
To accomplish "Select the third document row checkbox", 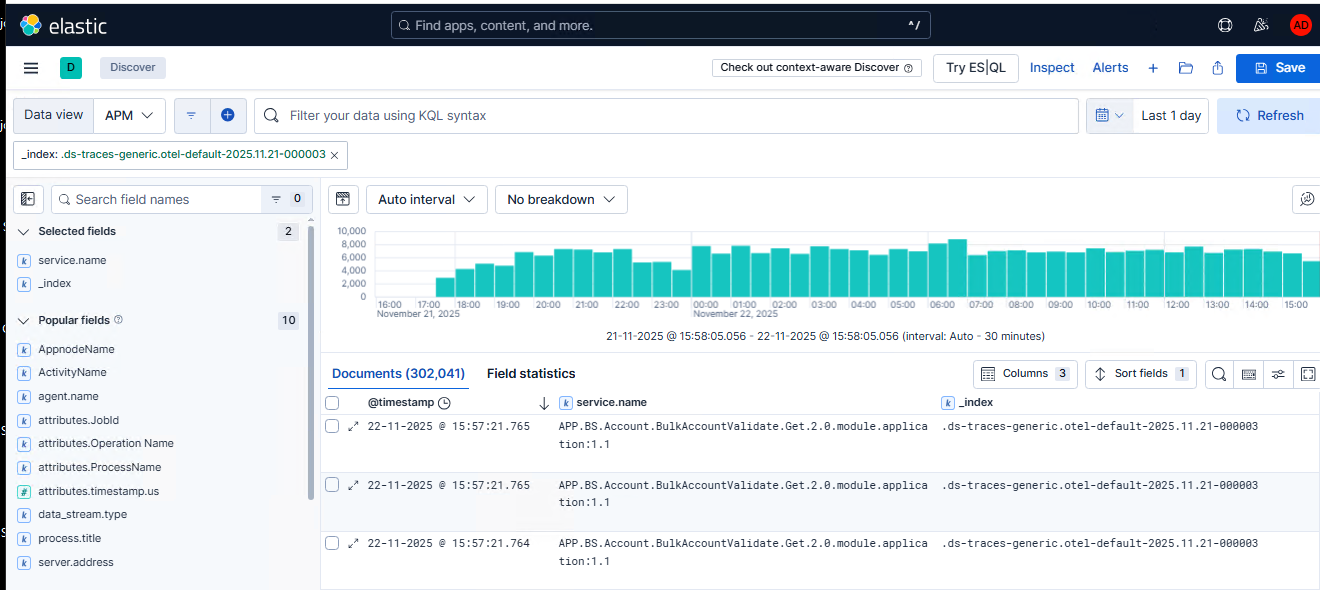I will (333, 543).
